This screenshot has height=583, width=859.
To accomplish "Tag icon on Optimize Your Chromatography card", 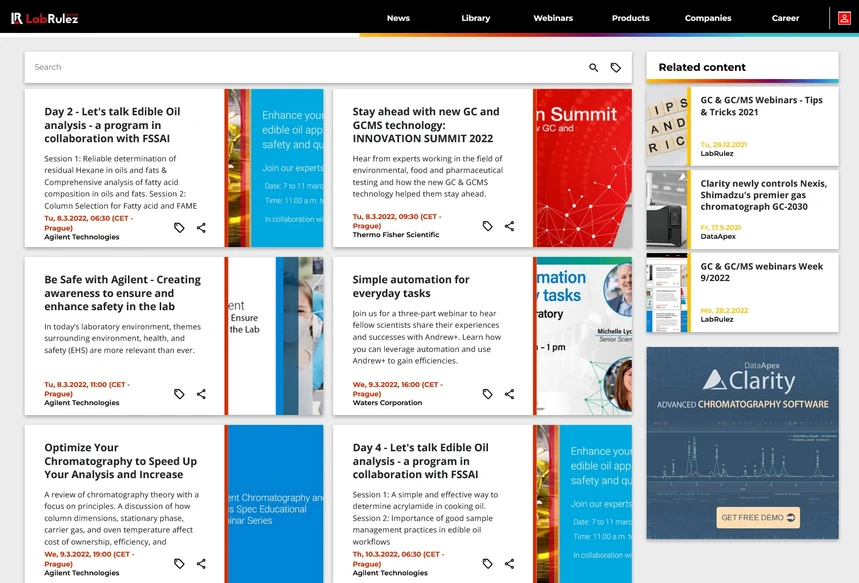I will tap(179, 563).
